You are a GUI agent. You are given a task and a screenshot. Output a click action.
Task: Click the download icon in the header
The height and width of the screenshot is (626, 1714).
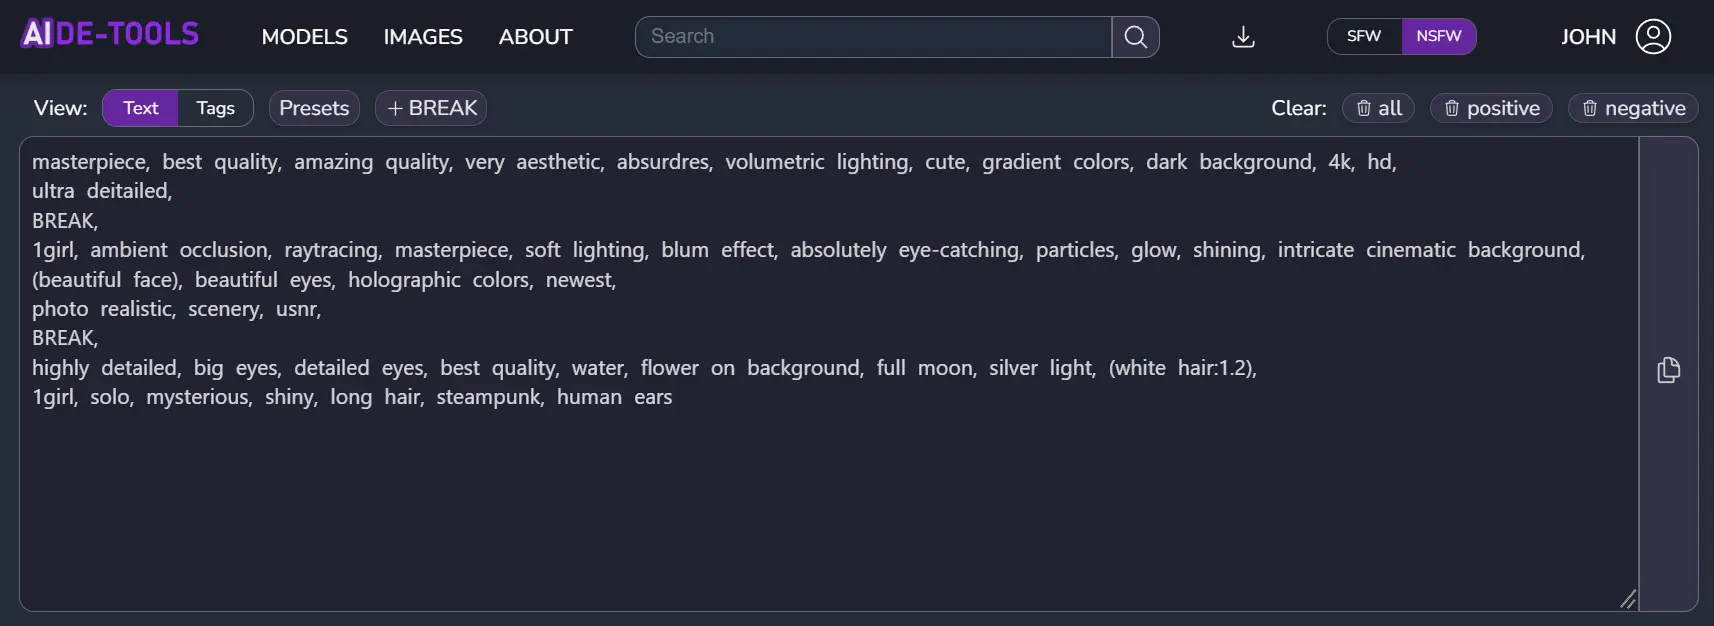(x=1242, y=36)
